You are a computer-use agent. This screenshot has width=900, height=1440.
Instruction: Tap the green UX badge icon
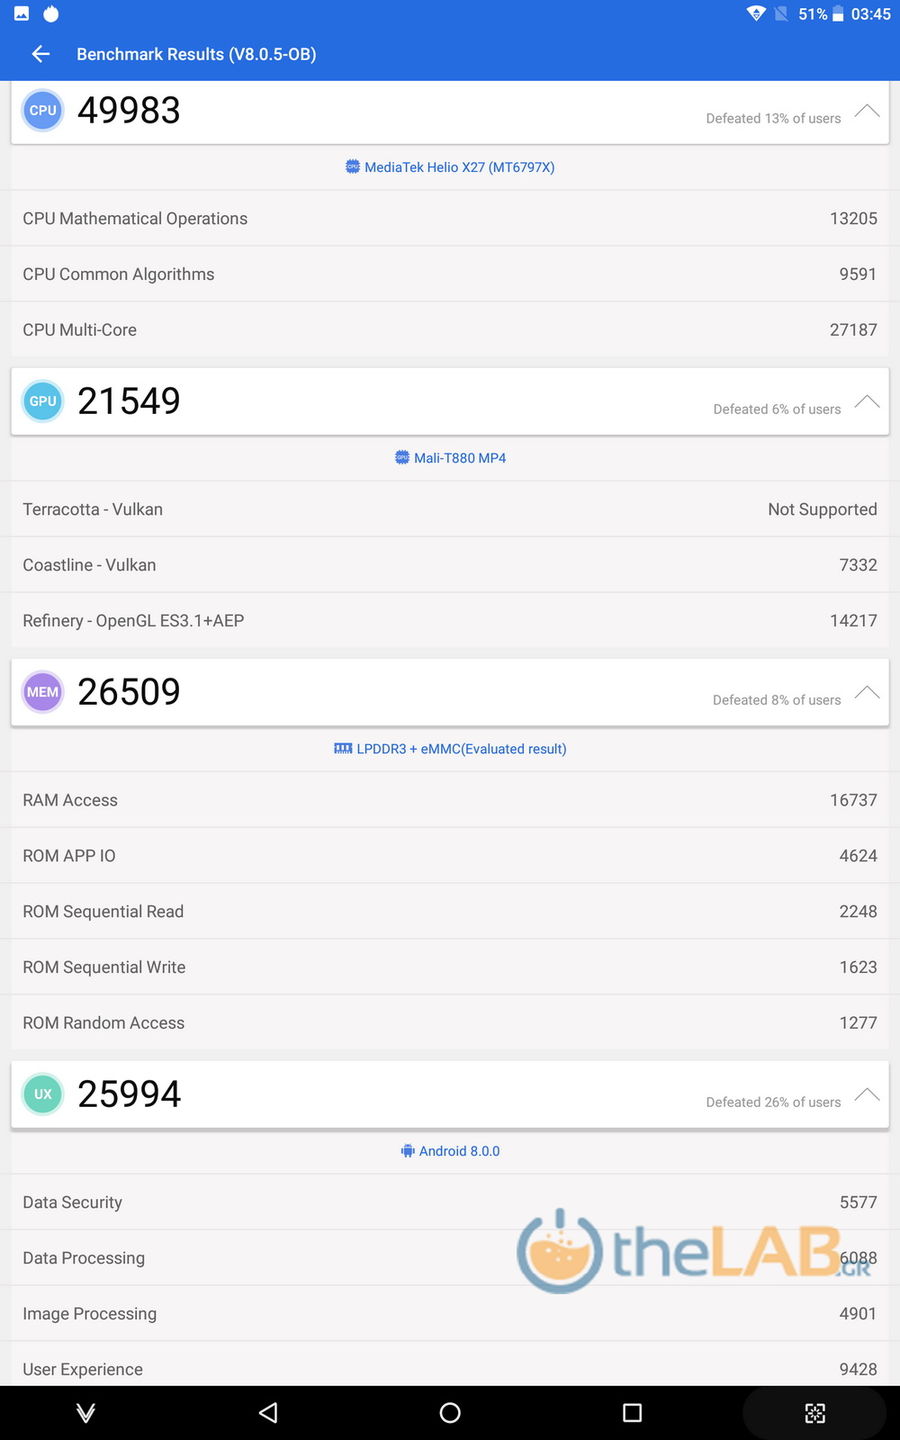point(43,1094)
